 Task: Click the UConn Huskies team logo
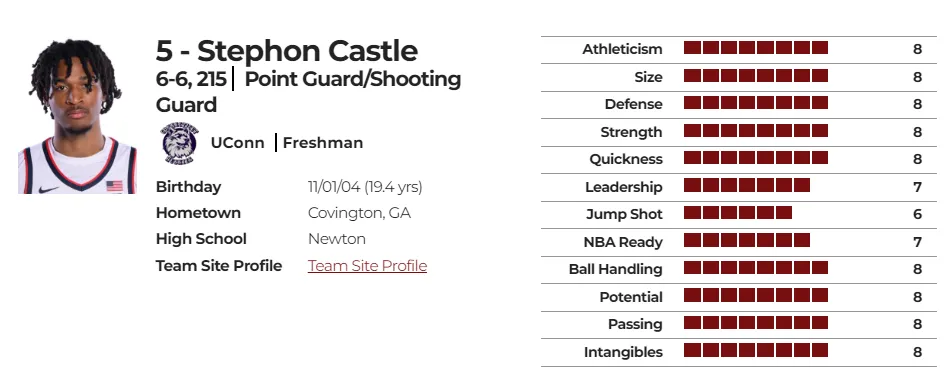pyautogui.click(x=179, y=143)
